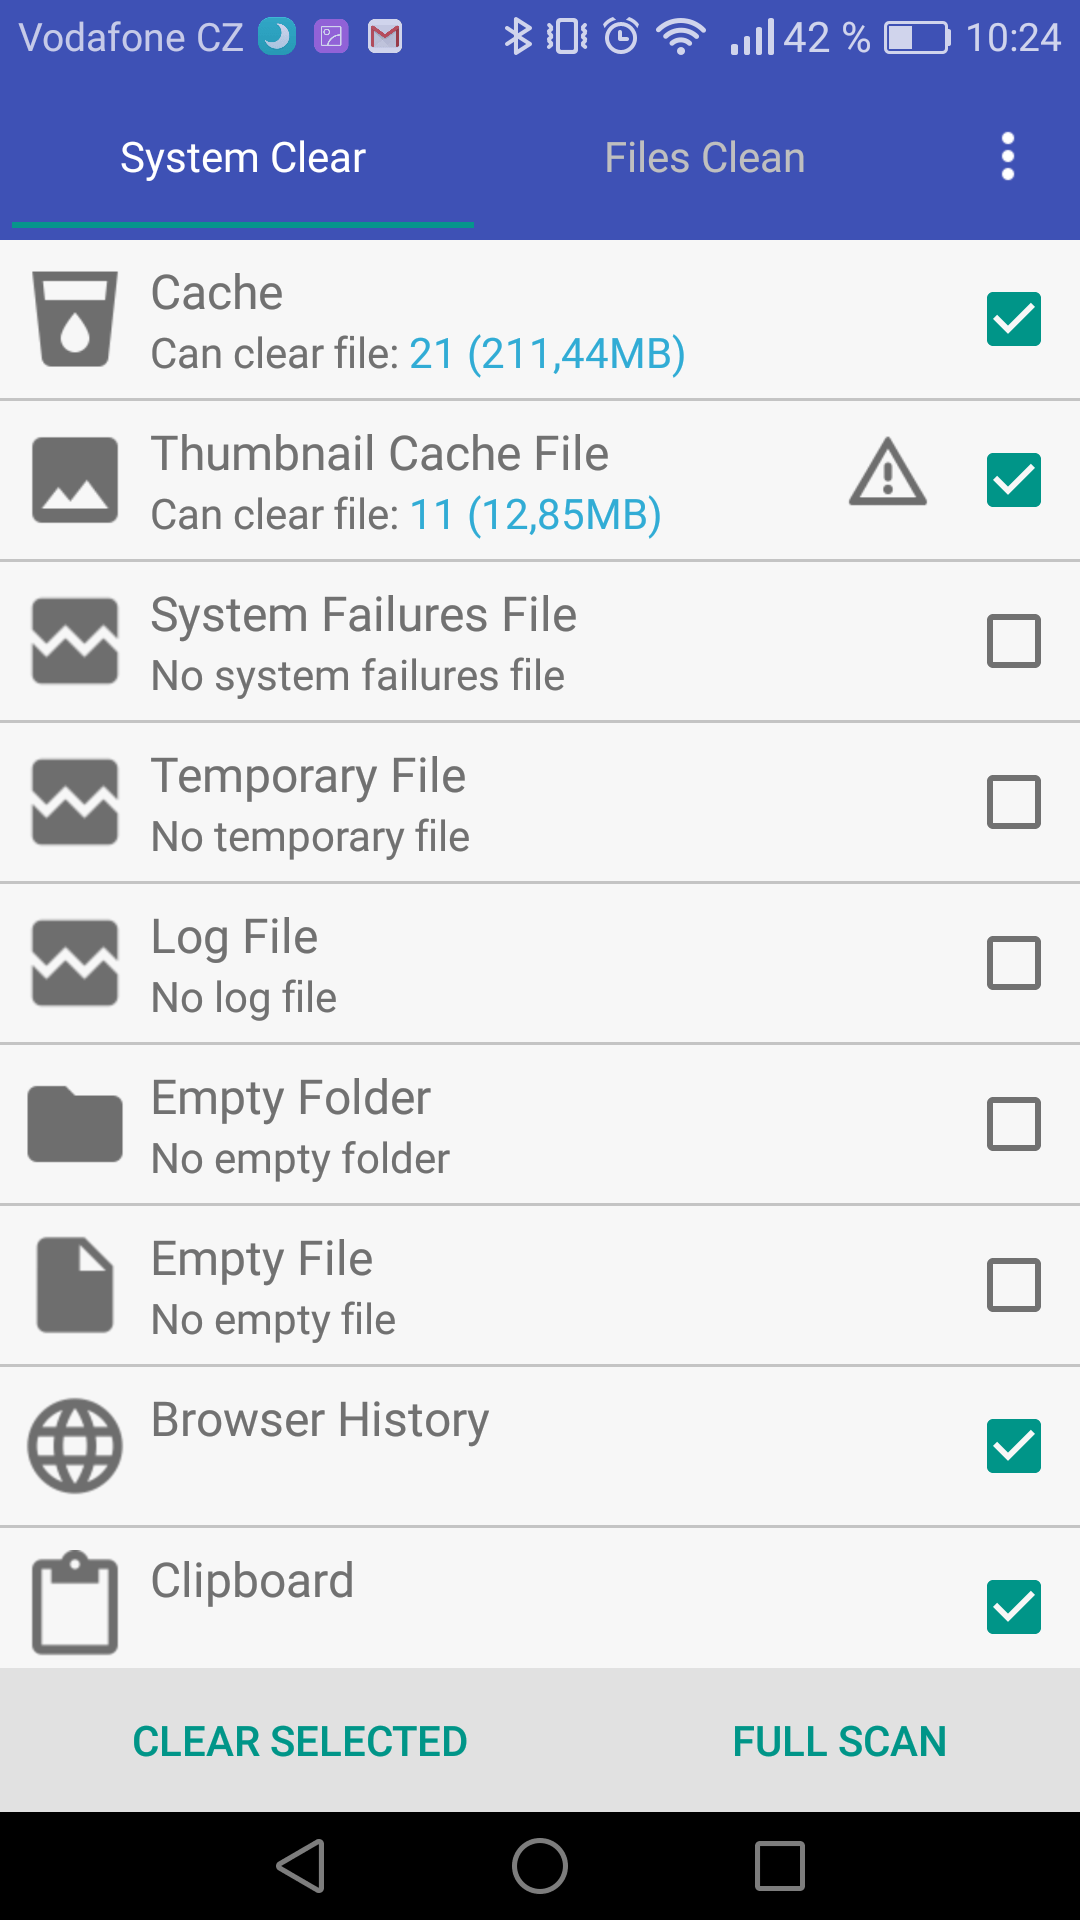Tap the CLEAR SELECTED button

click(300, 1741)
